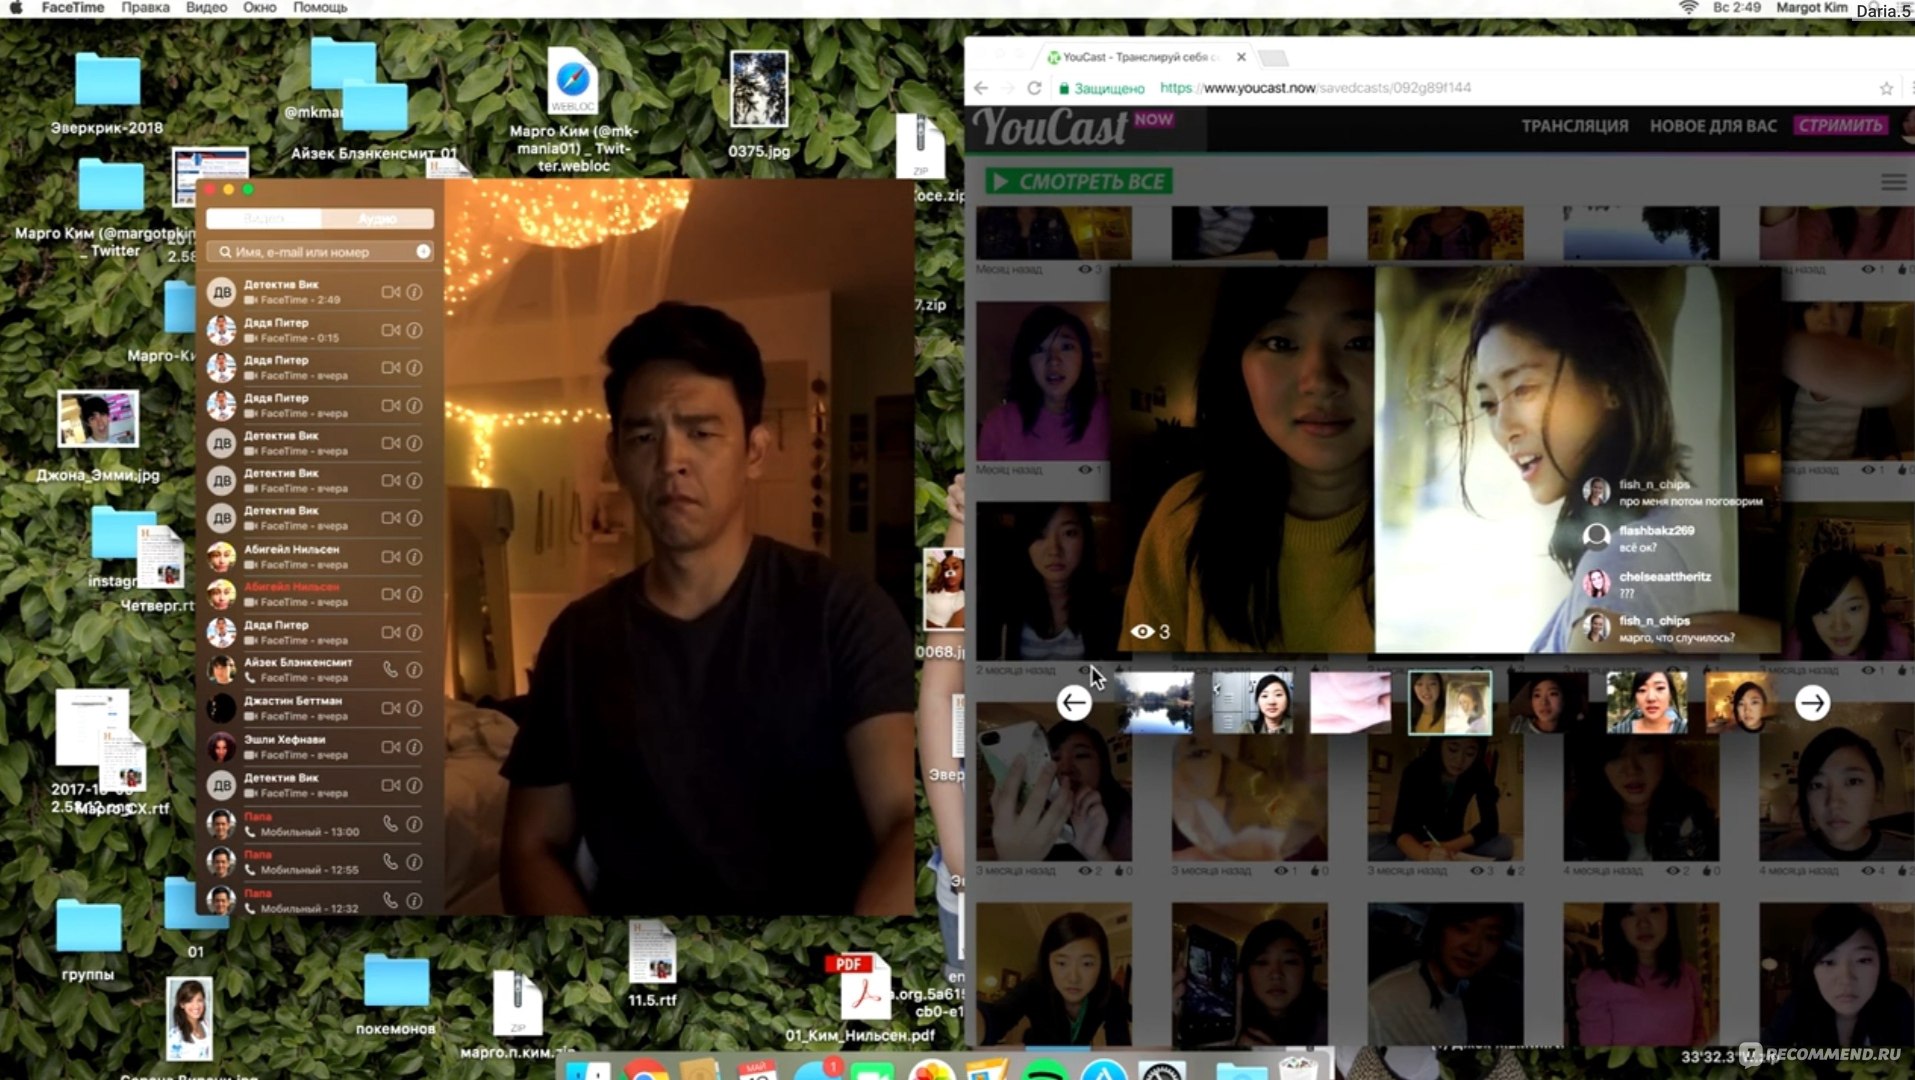The image size is (1915, 1080).
Task: Open the НОВОЕ ДЛЯ ВАС link
Action: coord(1713,126)
